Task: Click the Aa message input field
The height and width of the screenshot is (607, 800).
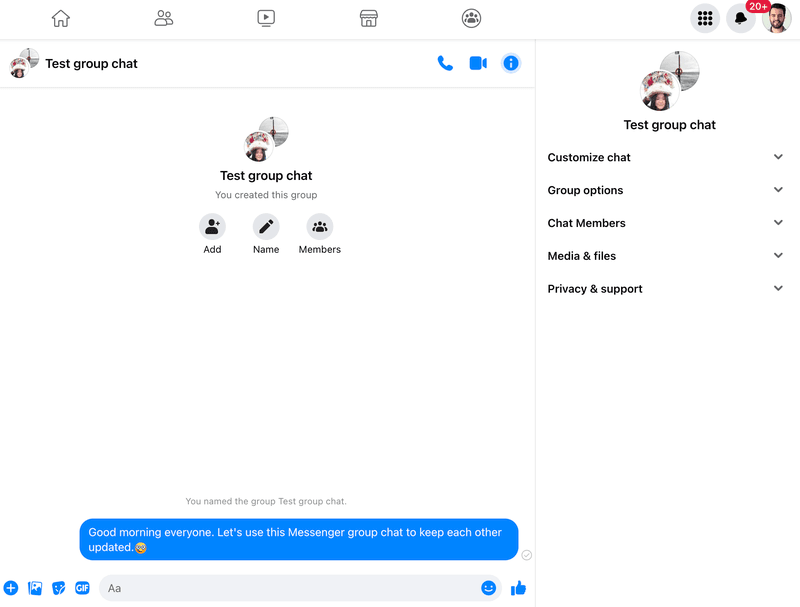Action: pyautogui.click(x=300, y=588)
